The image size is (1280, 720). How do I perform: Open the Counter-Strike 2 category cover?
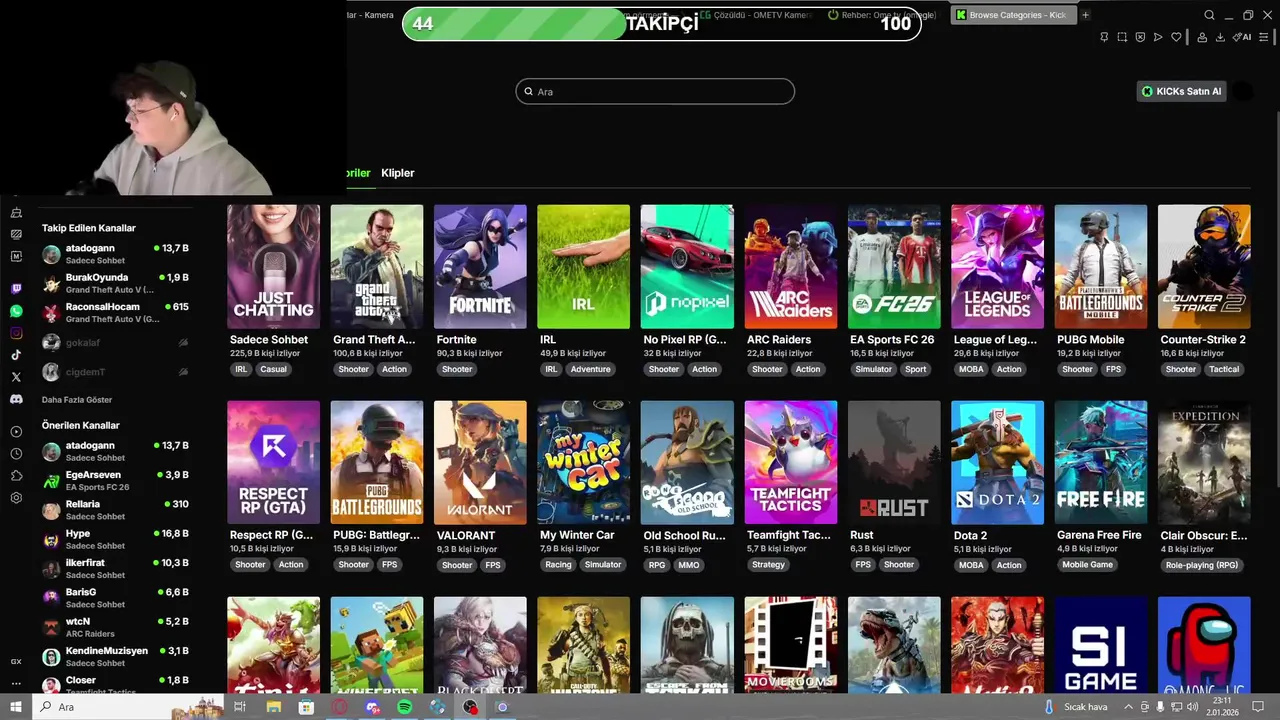coord(1204,267)
